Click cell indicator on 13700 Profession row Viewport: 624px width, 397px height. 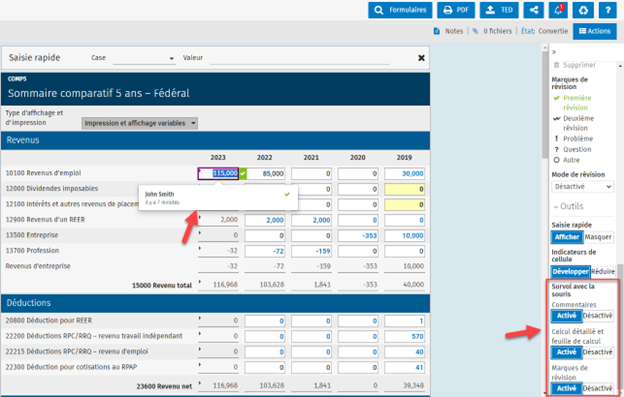coord(200,248)
